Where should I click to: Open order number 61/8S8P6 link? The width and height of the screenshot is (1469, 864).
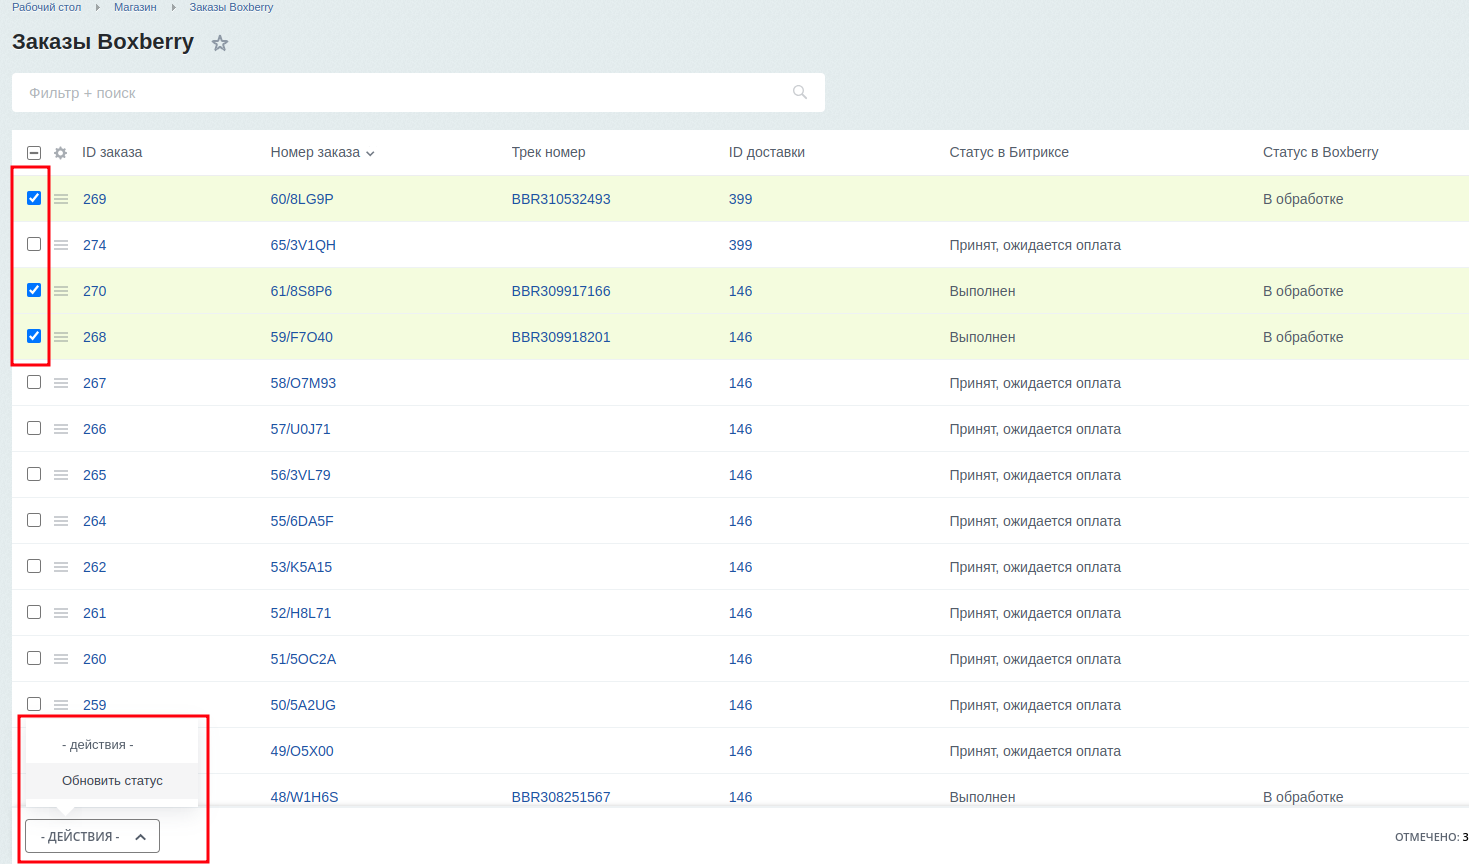[x=301, y=291]
